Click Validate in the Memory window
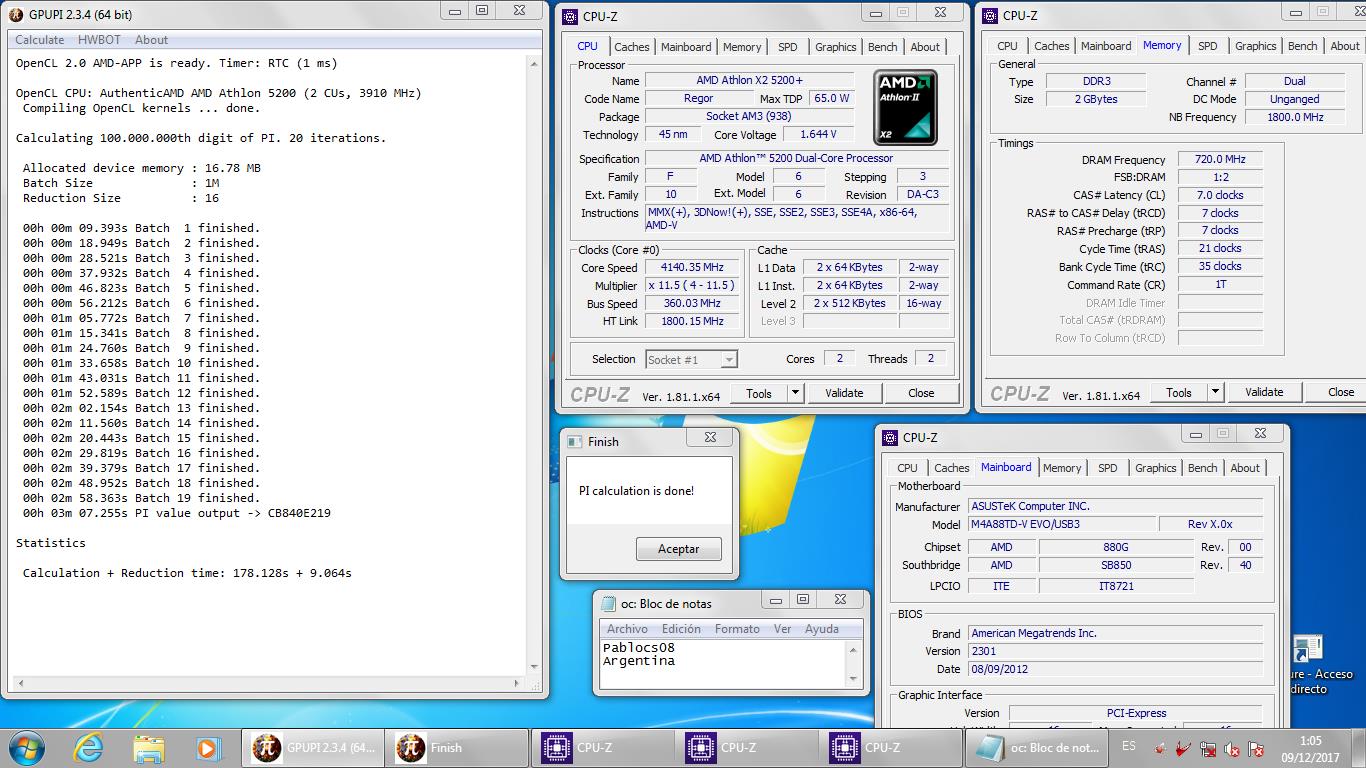The image size is (1366, 768). 1264,392
